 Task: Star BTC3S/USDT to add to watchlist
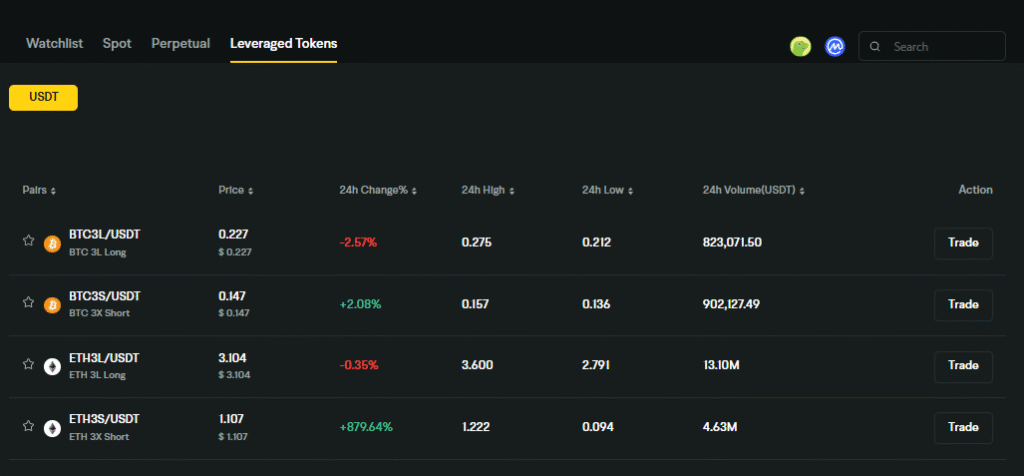pos(28,302)
